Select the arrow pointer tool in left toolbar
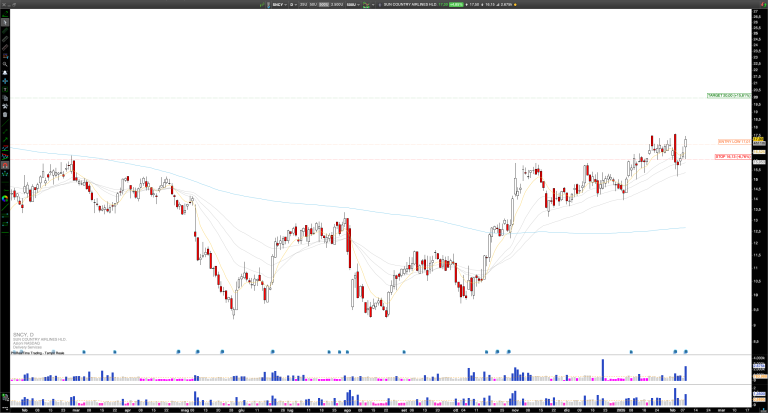 pyautogui.click(x=5, y=21)
